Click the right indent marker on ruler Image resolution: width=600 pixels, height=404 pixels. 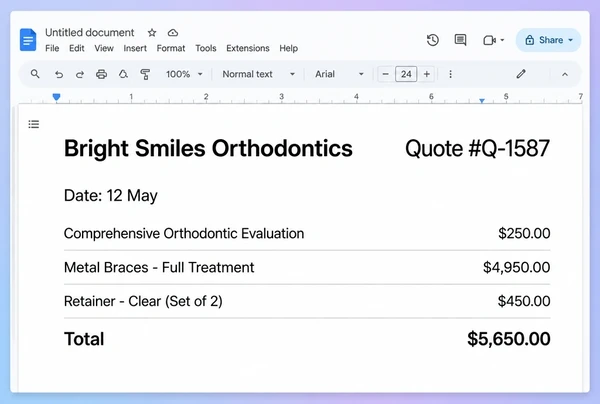click(482, 101)
